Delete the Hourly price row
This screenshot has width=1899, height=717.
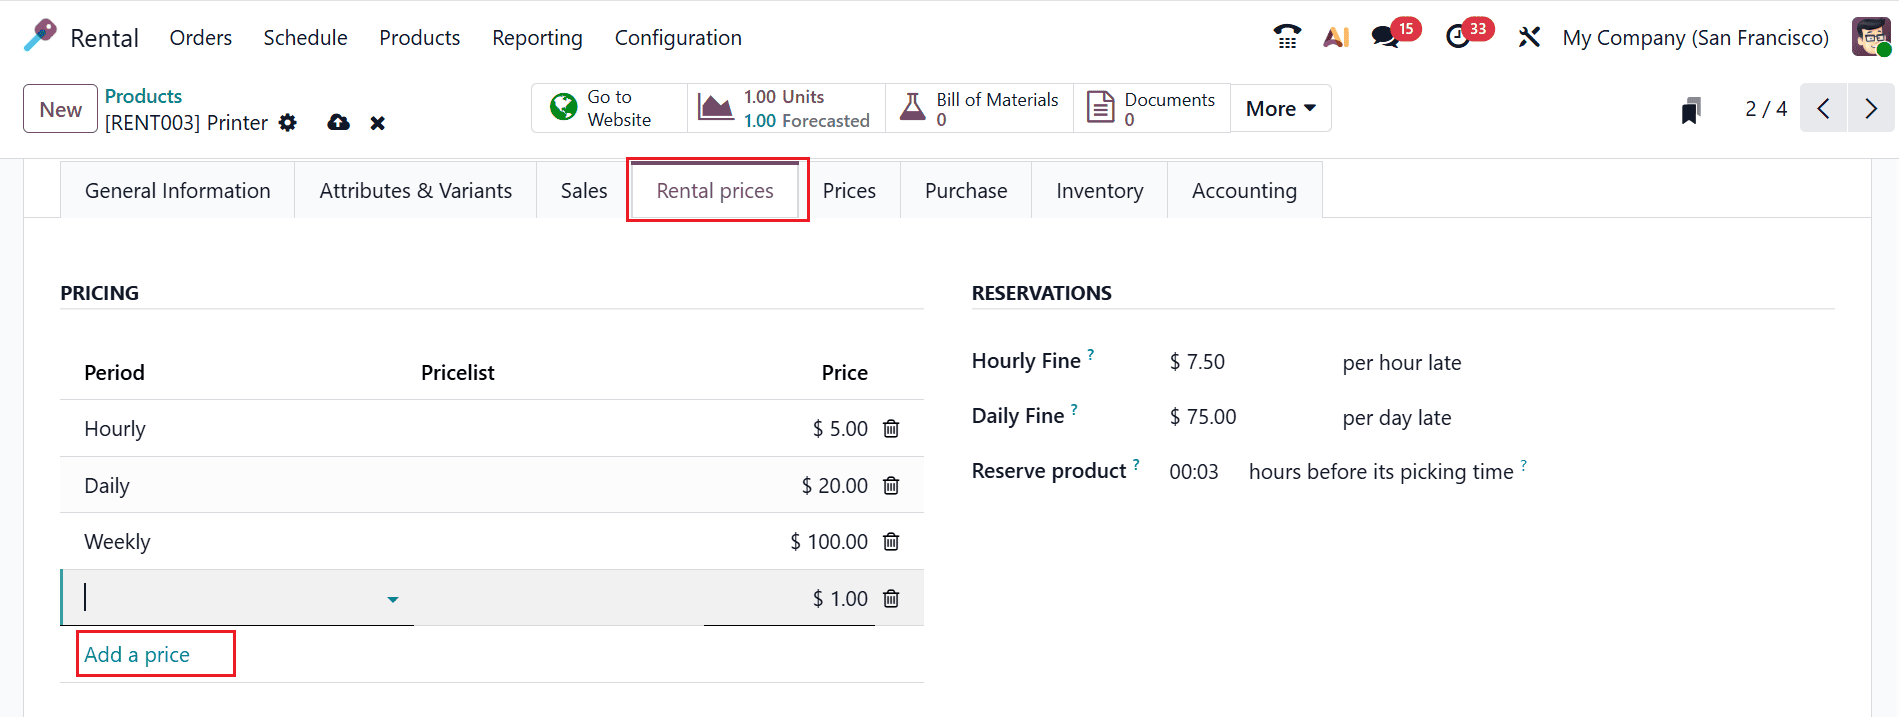point(891,429)
